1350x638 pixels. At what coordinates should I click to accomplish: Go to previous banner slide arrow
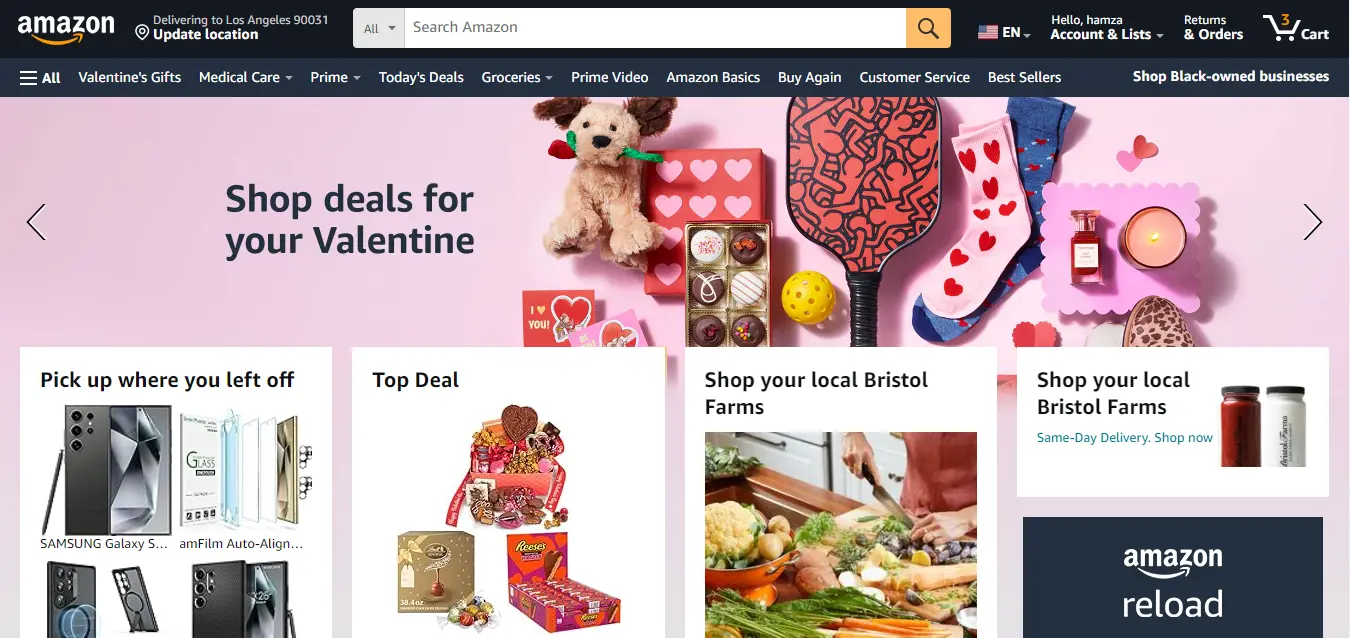coord(36,222)
